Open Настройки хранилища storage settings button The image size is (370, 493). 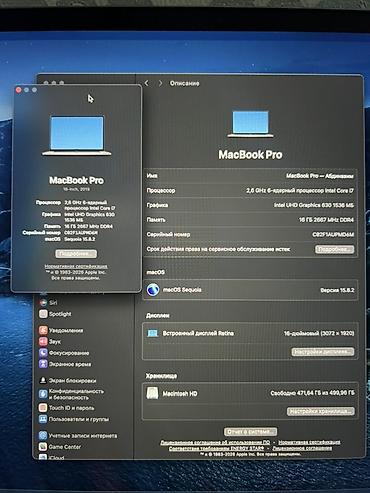(x=321, y=411)
